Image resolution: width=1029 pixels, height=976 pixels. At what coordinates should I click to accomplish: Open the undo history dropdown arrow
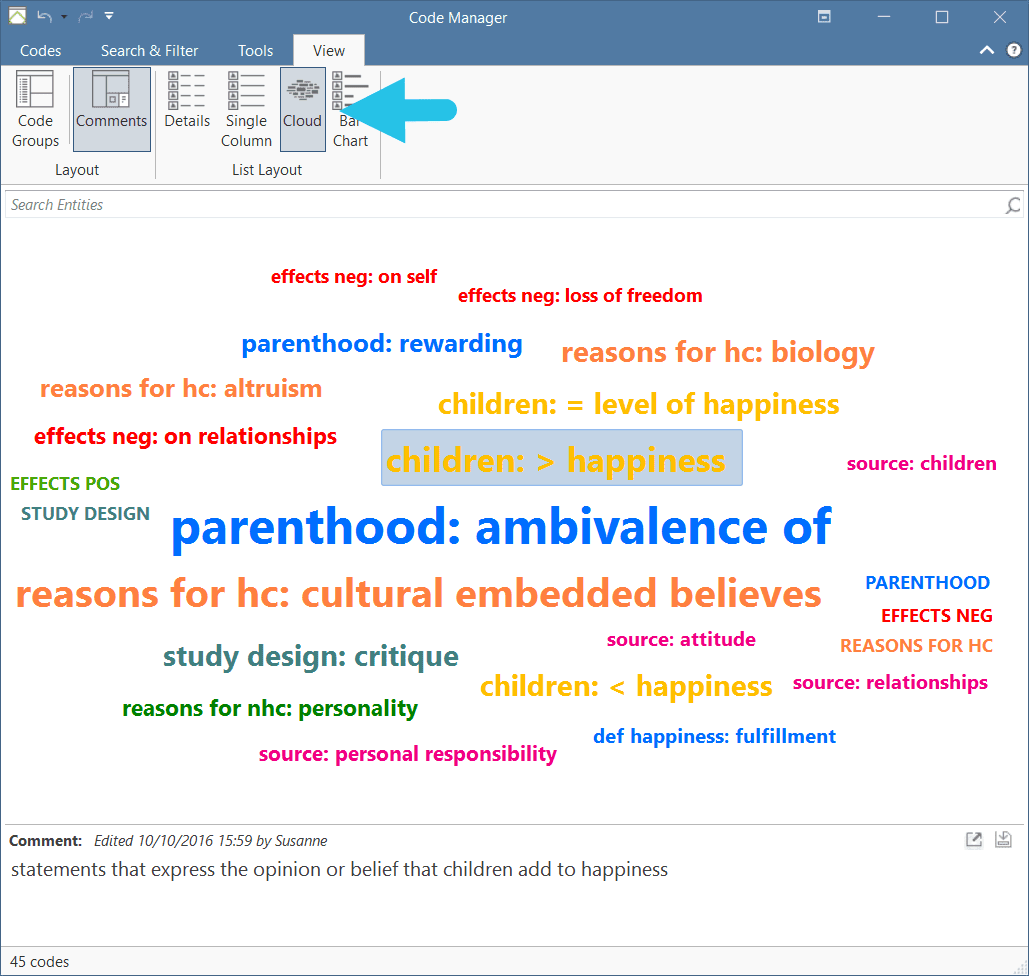pyautogui.click(x=64, y=17)
